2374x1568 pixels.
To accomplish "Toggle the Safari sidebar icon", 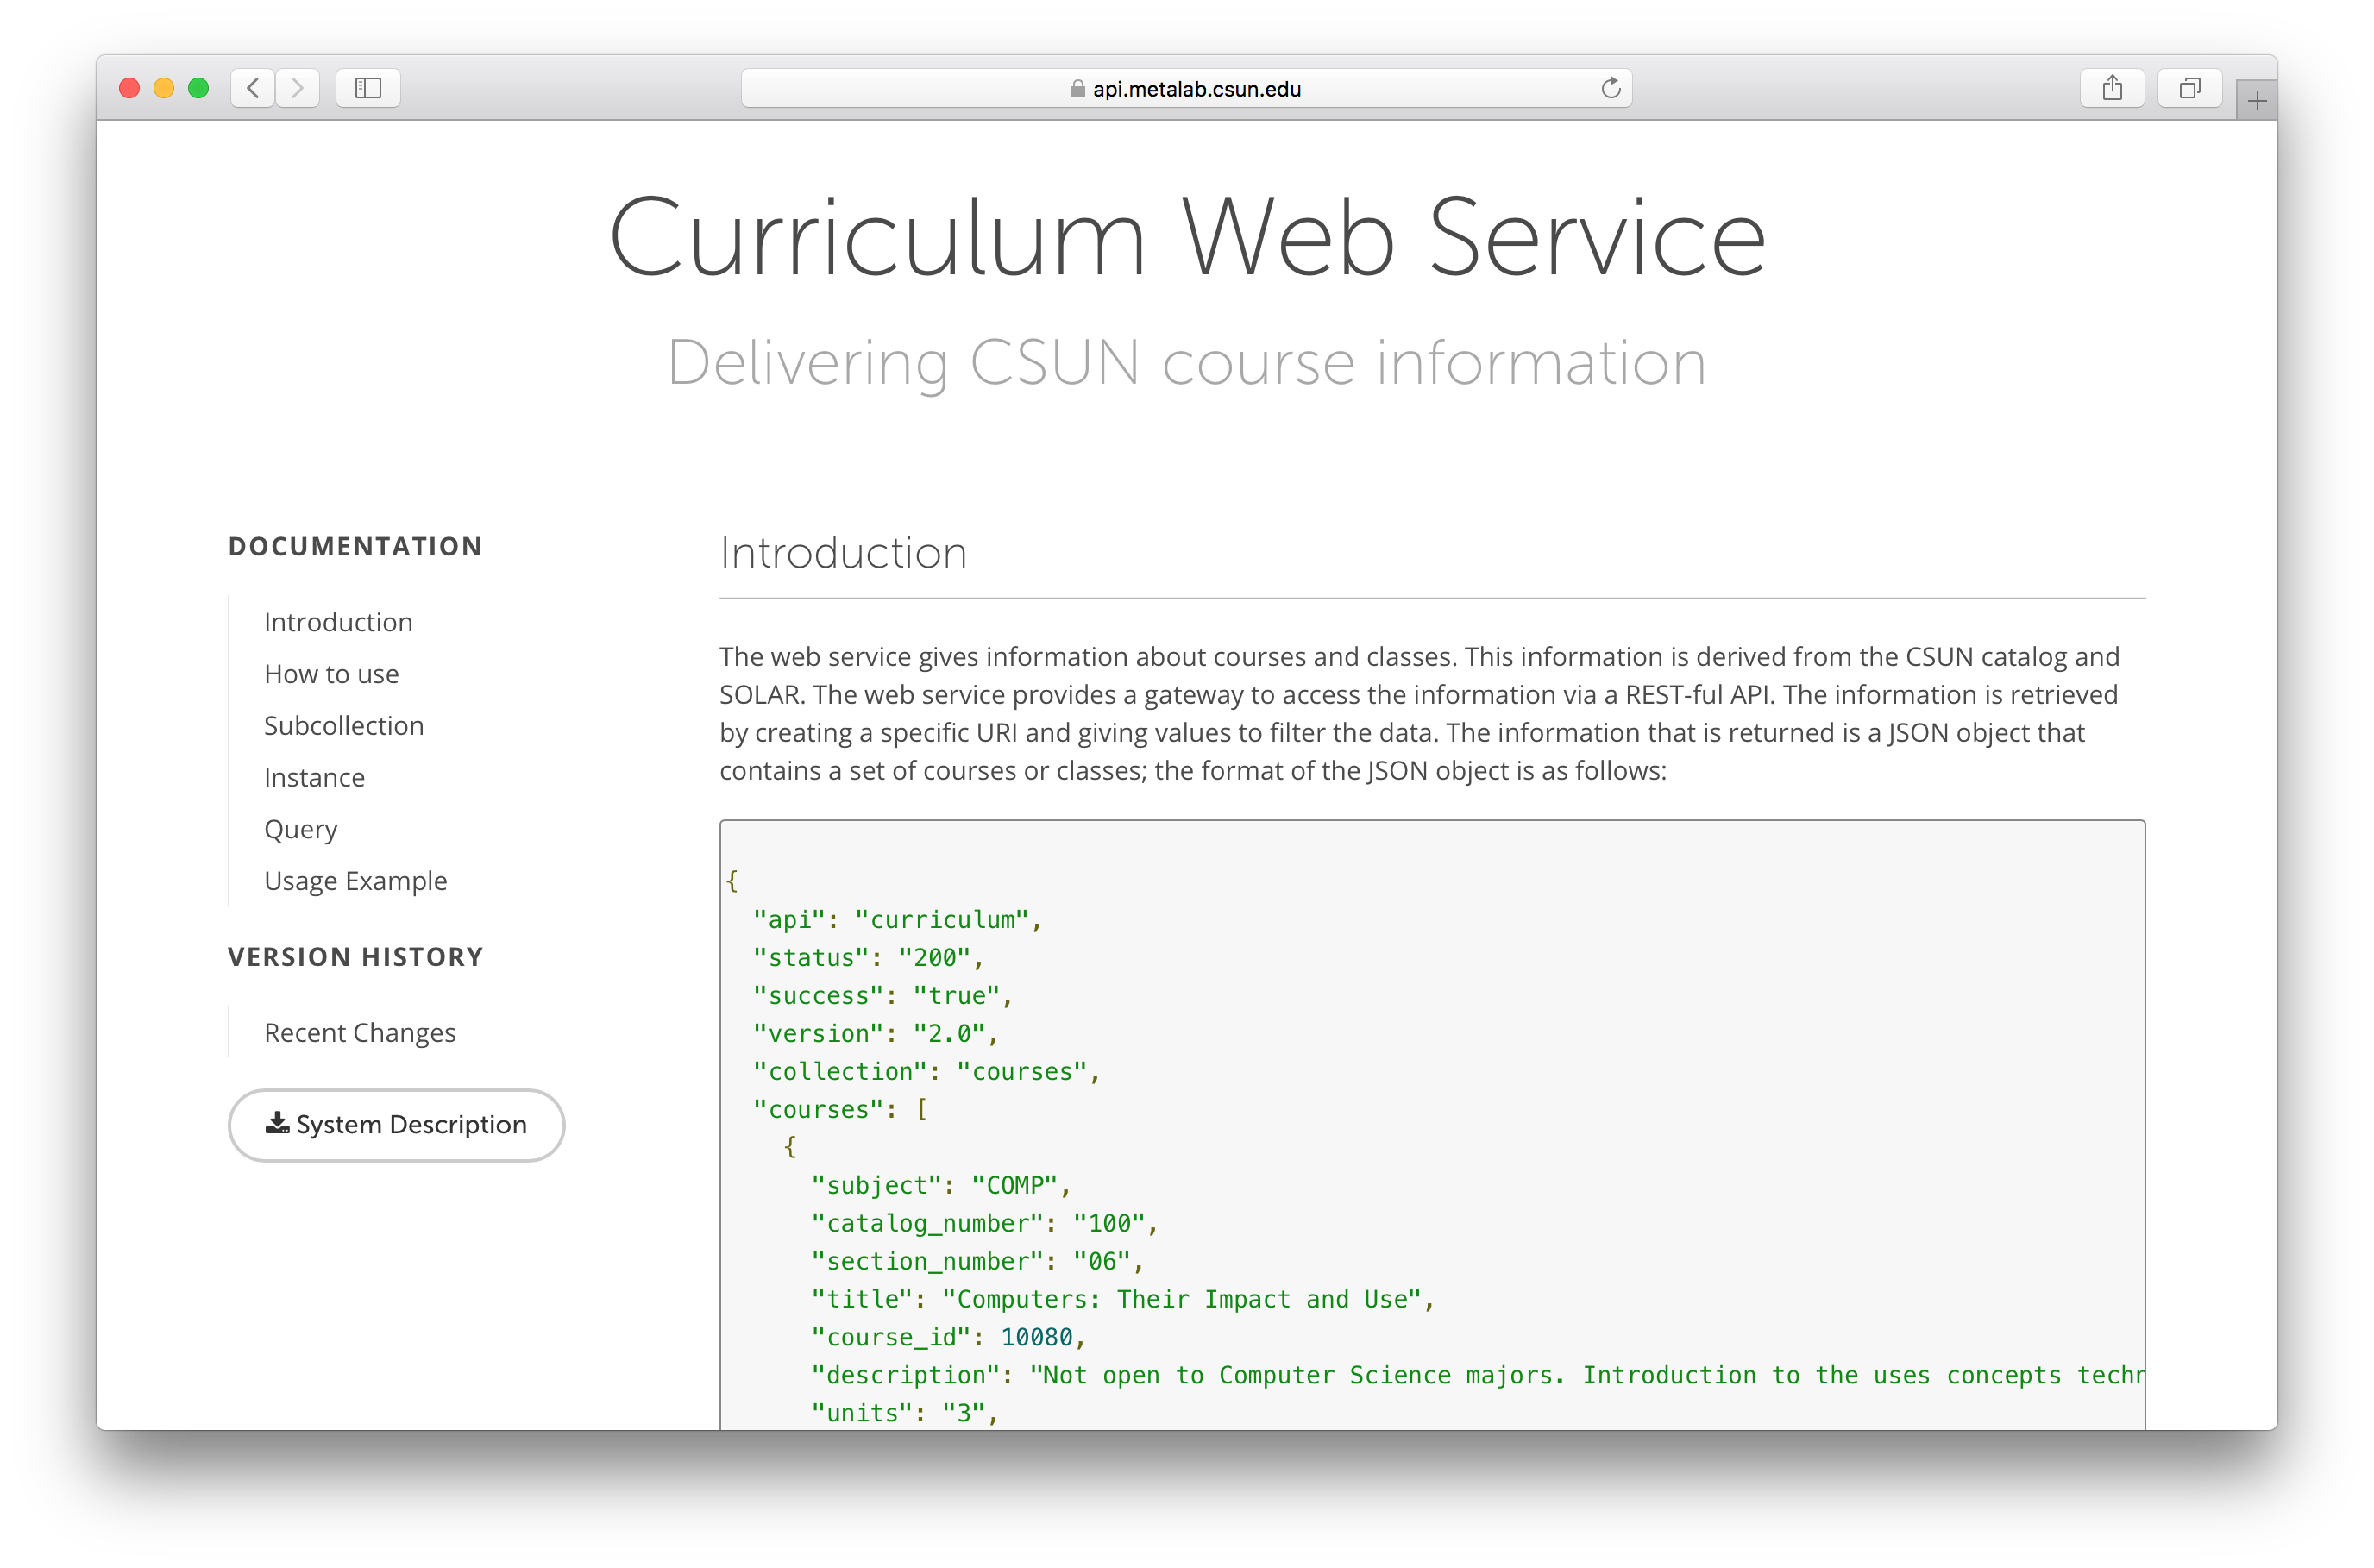I will tap(368, 88).
